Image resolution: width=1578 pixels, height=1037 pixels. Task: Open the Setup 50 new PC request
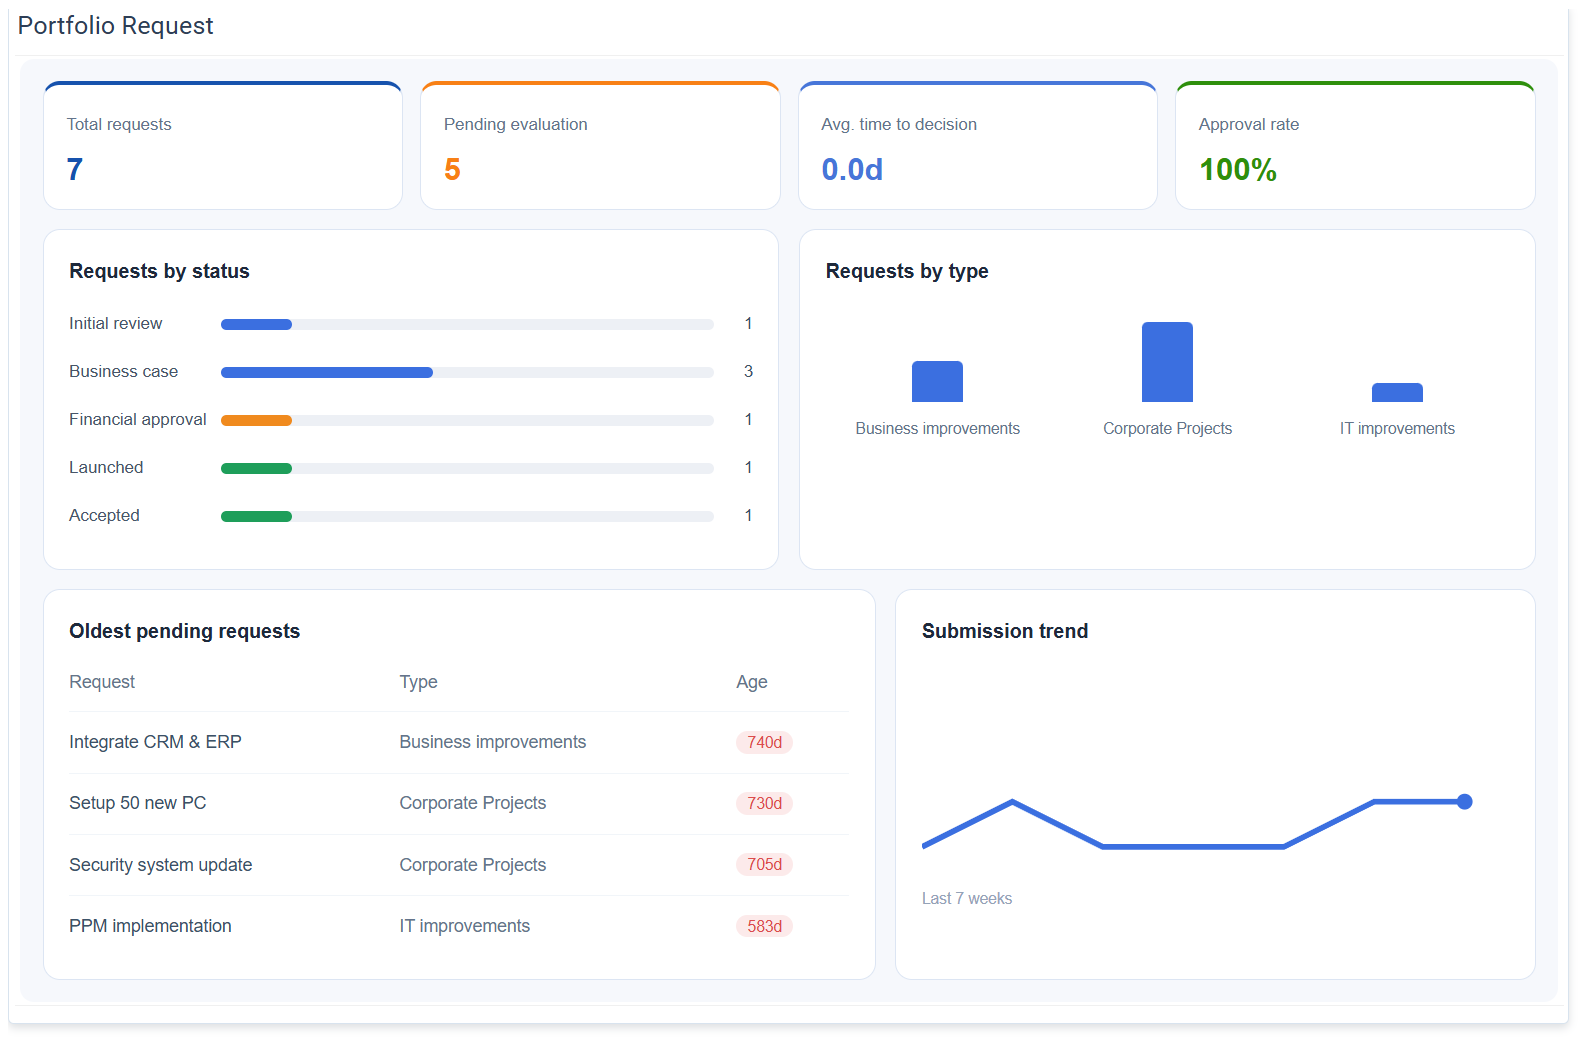pos(137,803)
